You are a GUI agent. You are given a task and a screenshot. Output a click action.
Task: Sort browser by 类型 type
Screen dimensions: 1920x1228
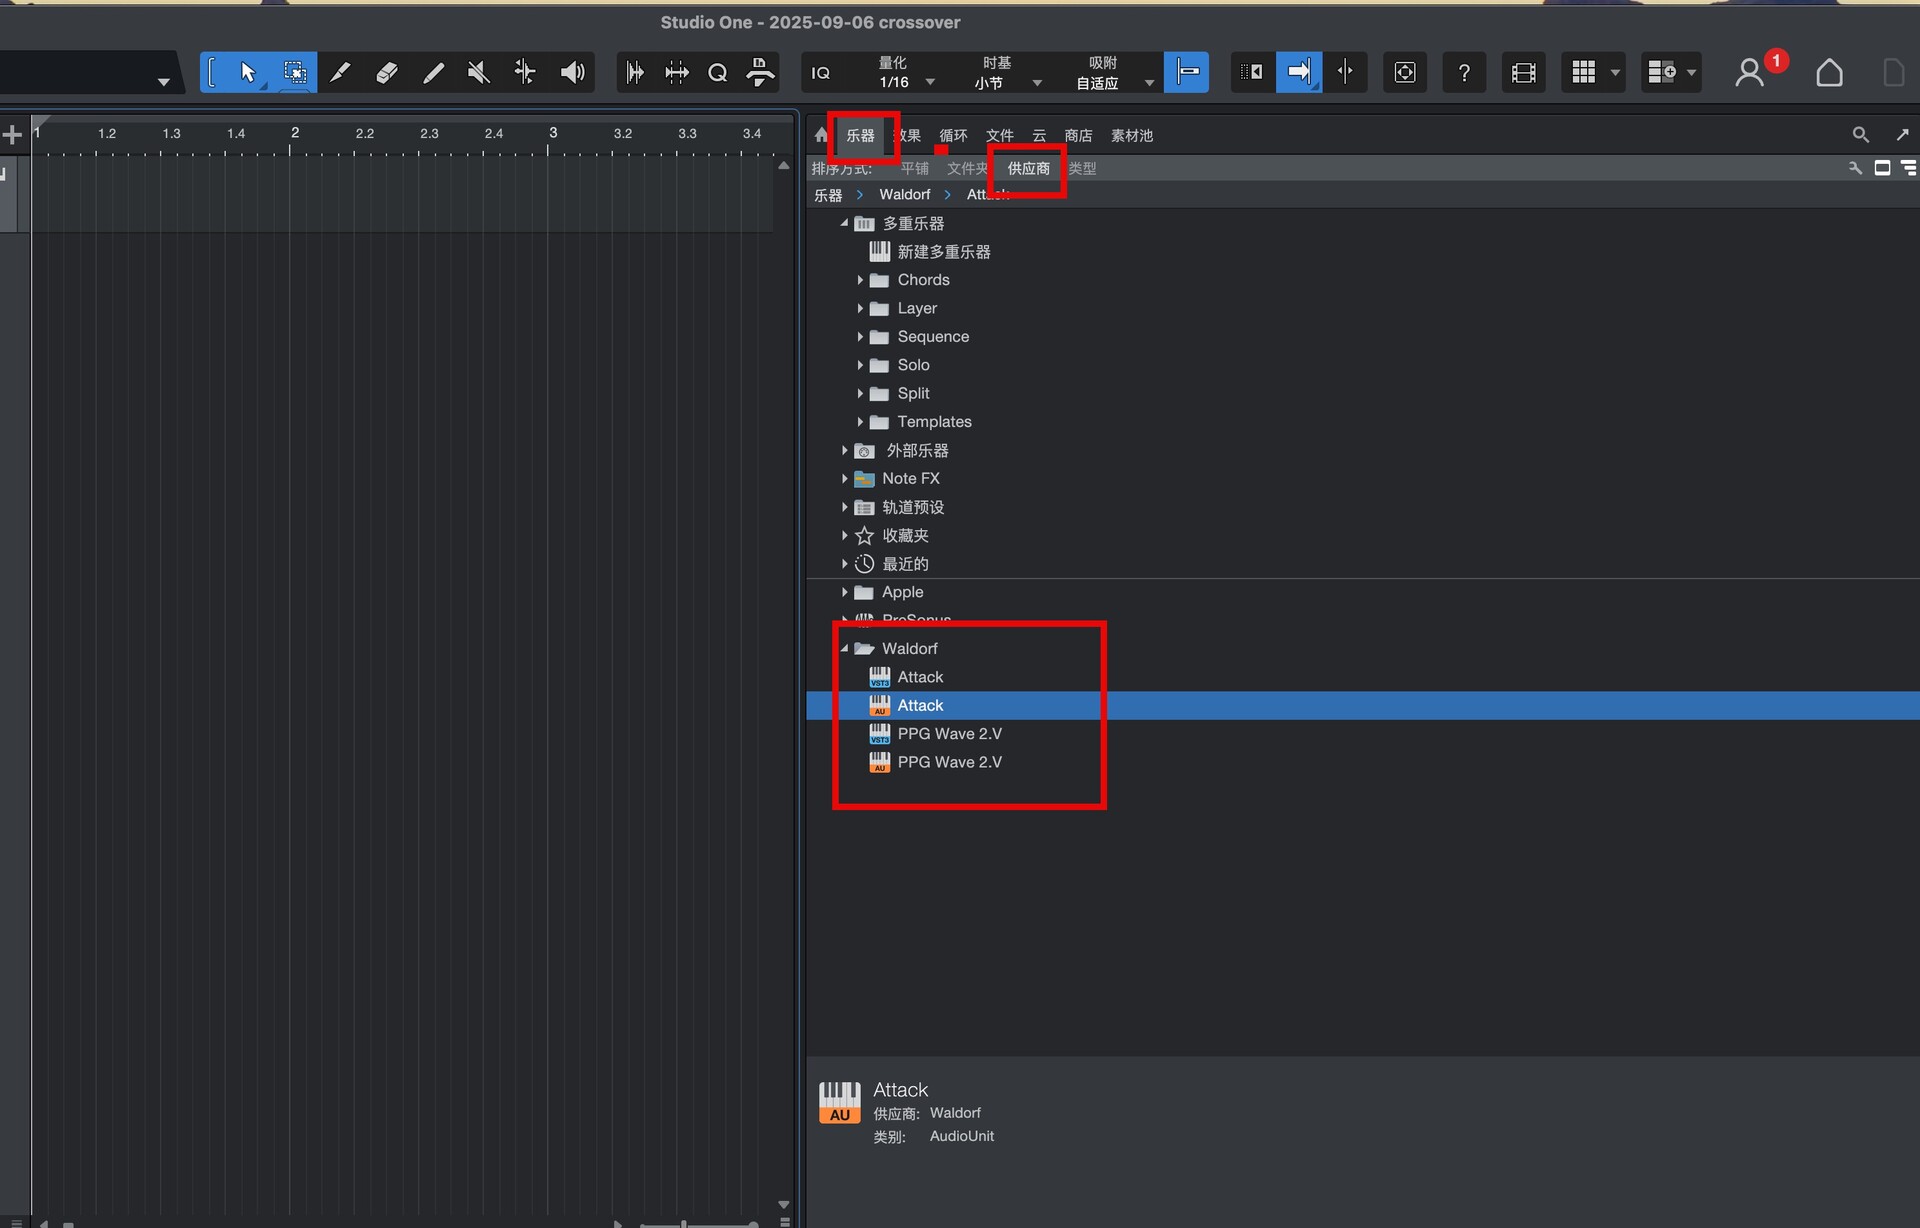pyautogui.click(x=1082, y=168)
